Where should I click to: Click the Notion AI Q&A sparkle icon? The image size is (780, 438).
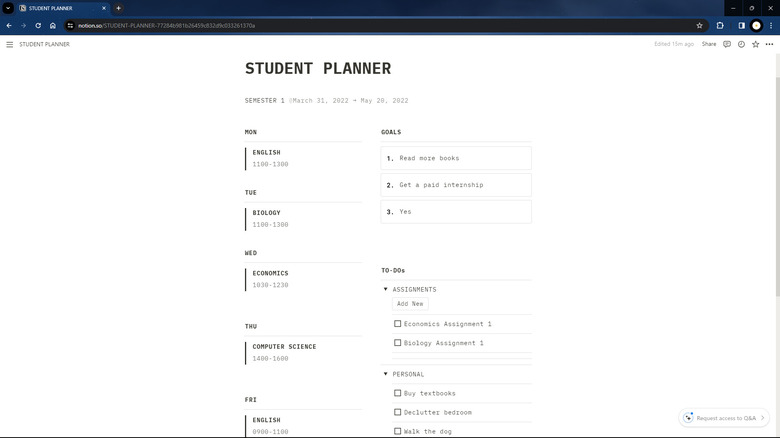pyautogui.click(x=688, y=418)
